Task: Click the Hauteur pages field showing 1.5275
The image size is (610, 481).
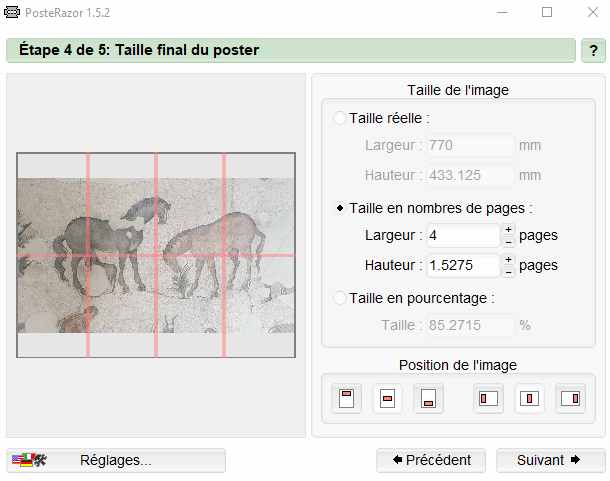Action: click(x=463, y=265)
